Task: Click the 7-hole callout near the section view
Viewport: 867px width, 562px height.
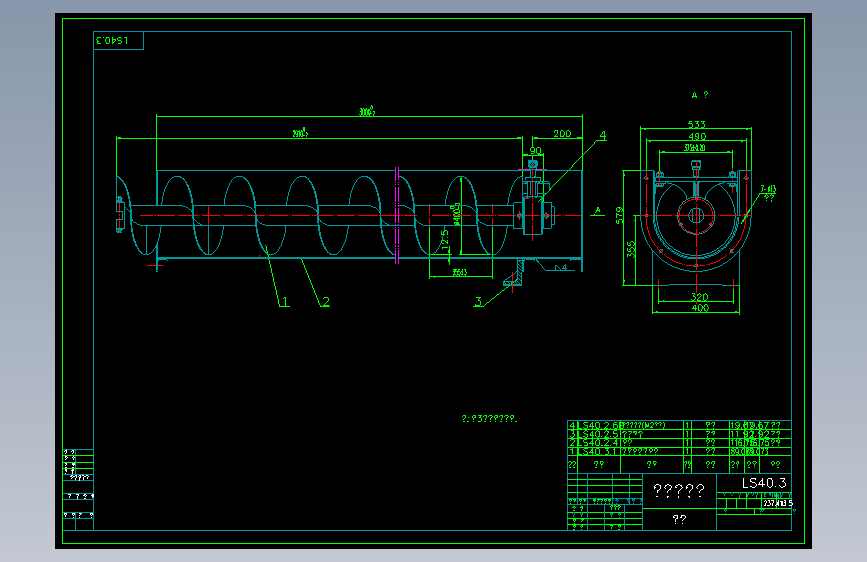Action: pos(768,189)
